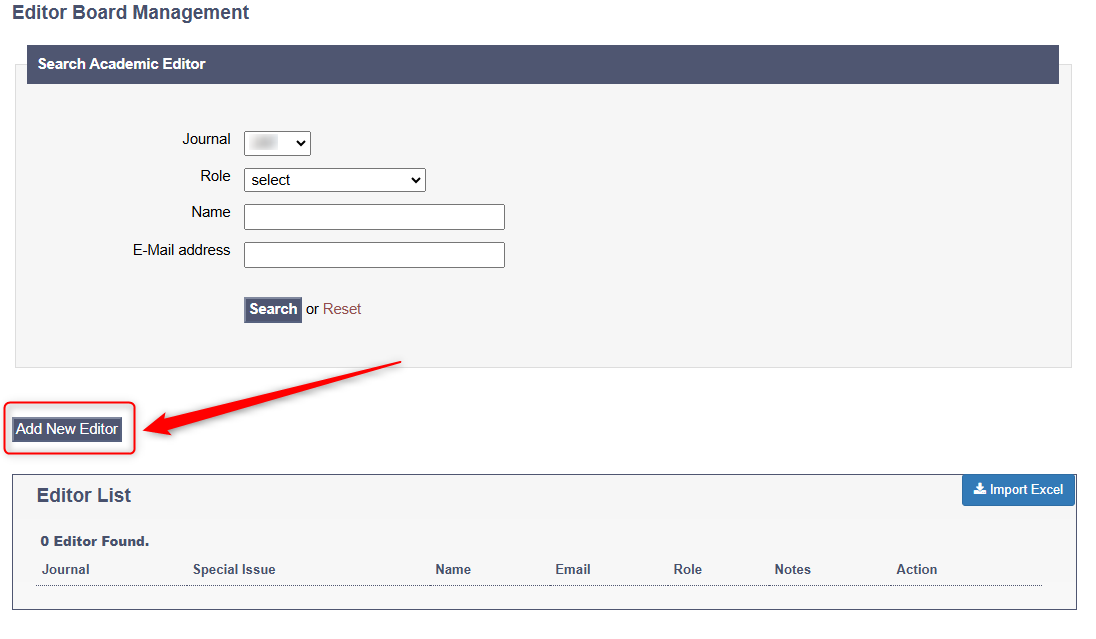Focus the E-Mail address input box
This screenshot has height=639, width=1096.
click(374, 255)
